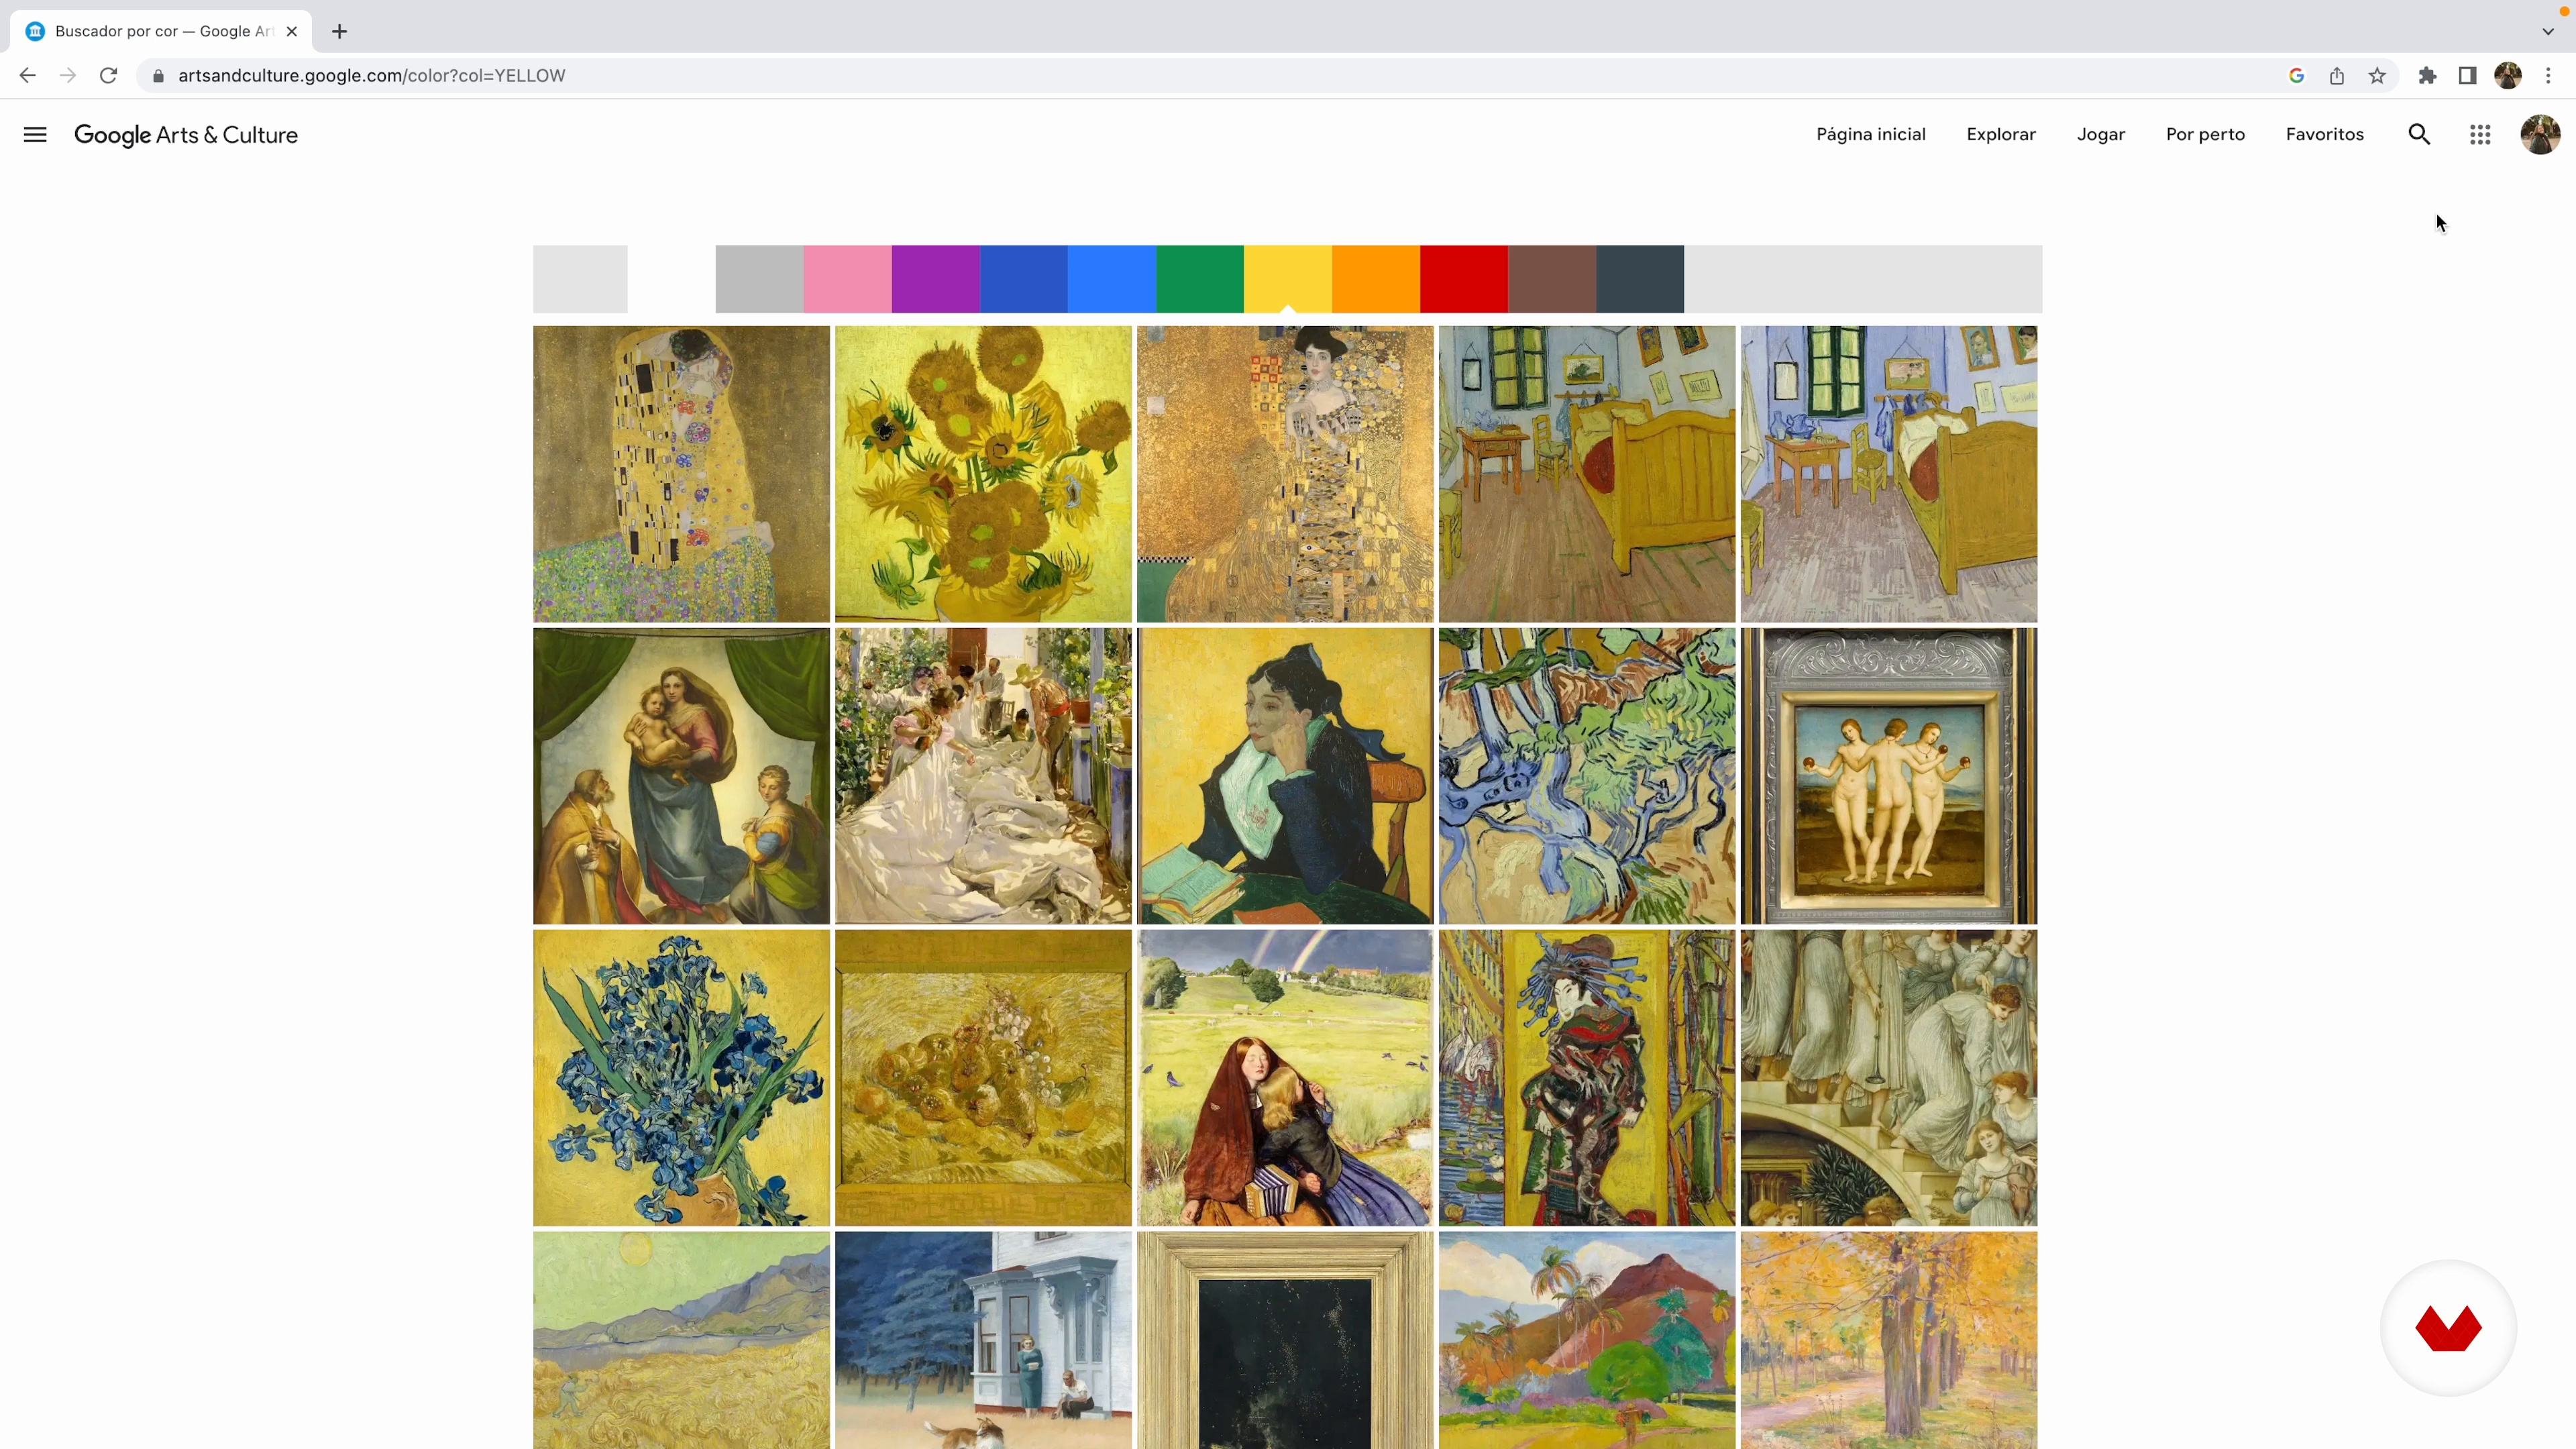The image size is (2576, 1449).
Task: Open the account avatar in page header
Action: coord(2540,135)
